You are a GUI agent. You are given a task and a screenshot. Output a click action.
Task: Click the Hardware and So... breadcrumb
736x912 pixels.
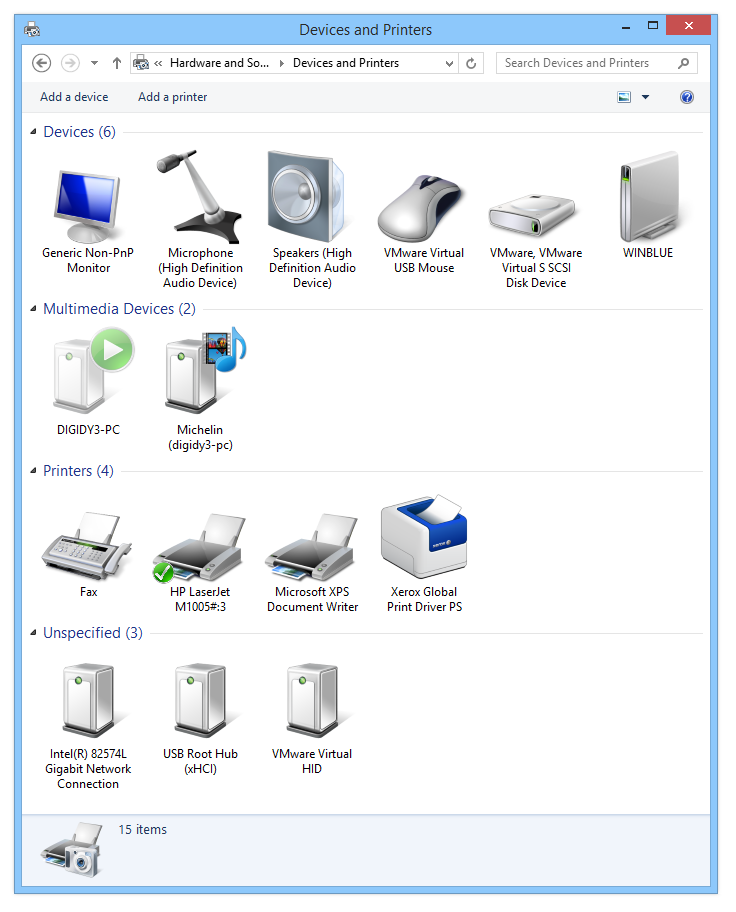[219, 63]
